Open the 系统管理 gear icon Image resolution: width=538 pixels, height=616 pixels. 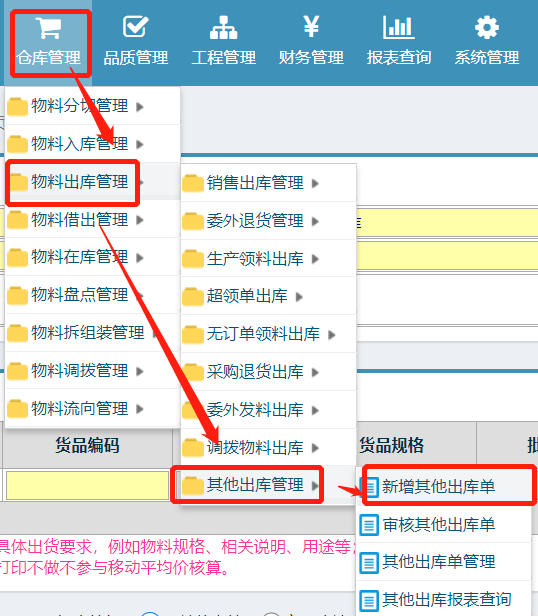click(x=487, y=28)
